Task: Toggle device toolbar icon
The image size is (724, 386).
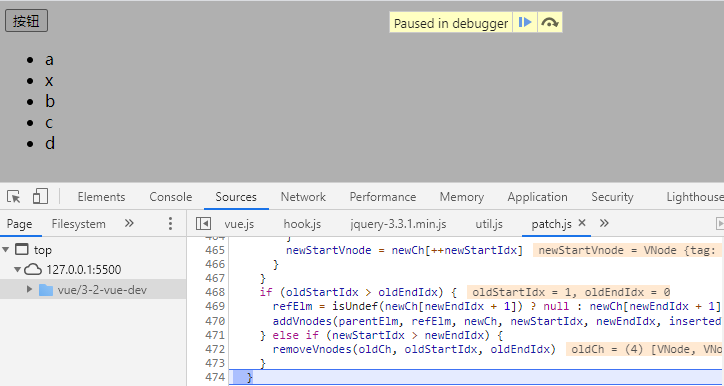Action: tap(40, 196)
